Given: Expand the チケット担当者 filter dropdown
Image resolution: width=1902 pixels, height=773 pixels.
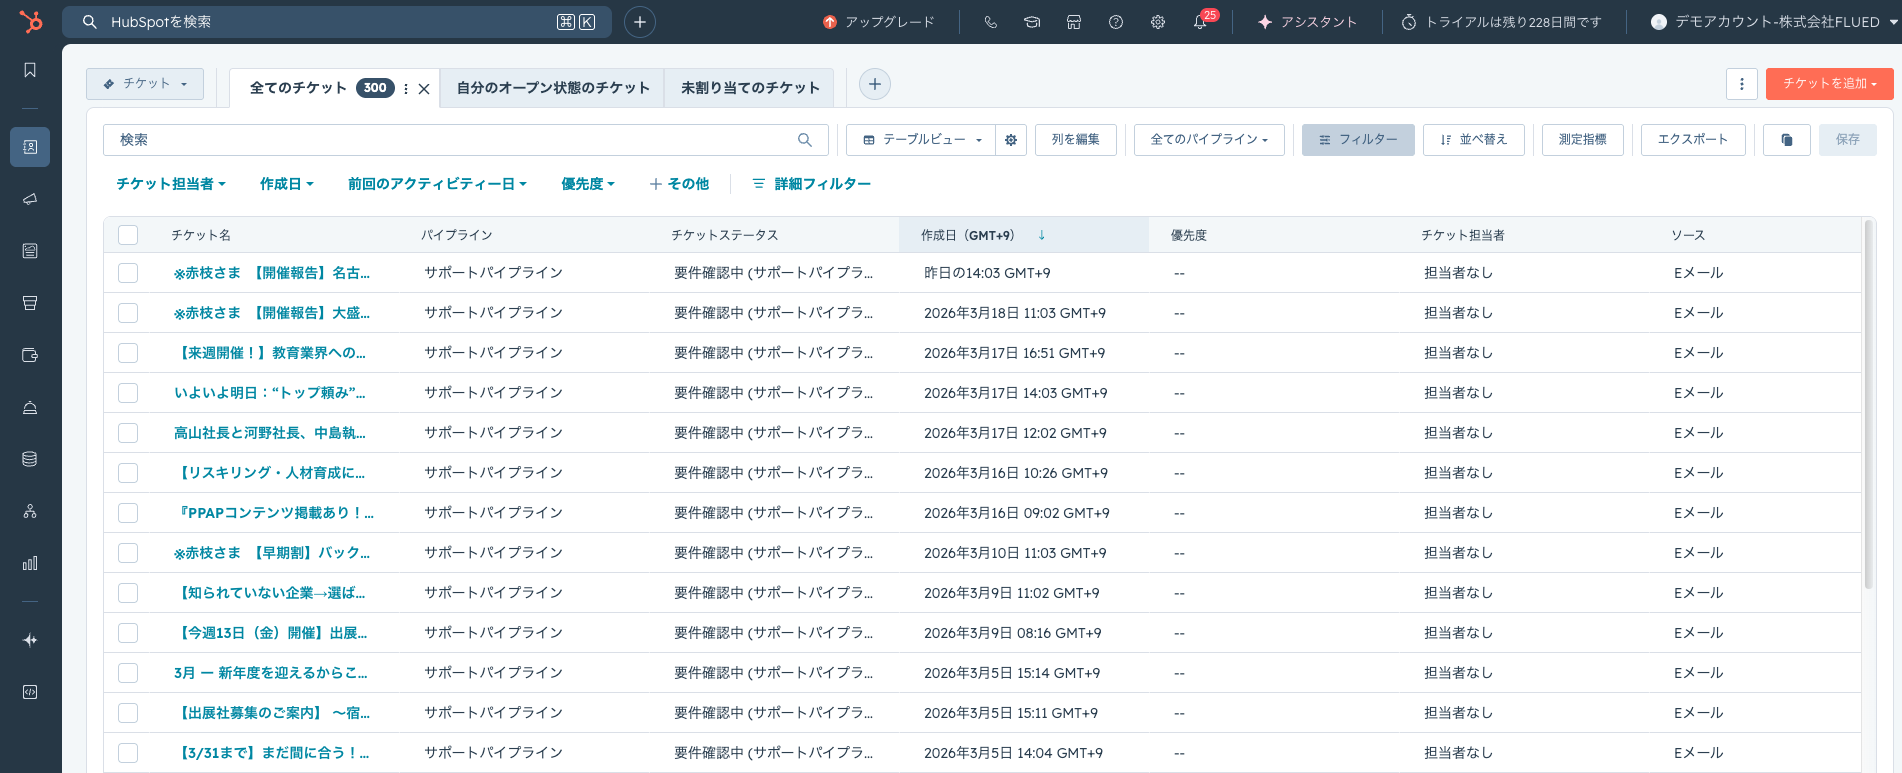Looking at the screenshot, I should [x=170, y=184].
